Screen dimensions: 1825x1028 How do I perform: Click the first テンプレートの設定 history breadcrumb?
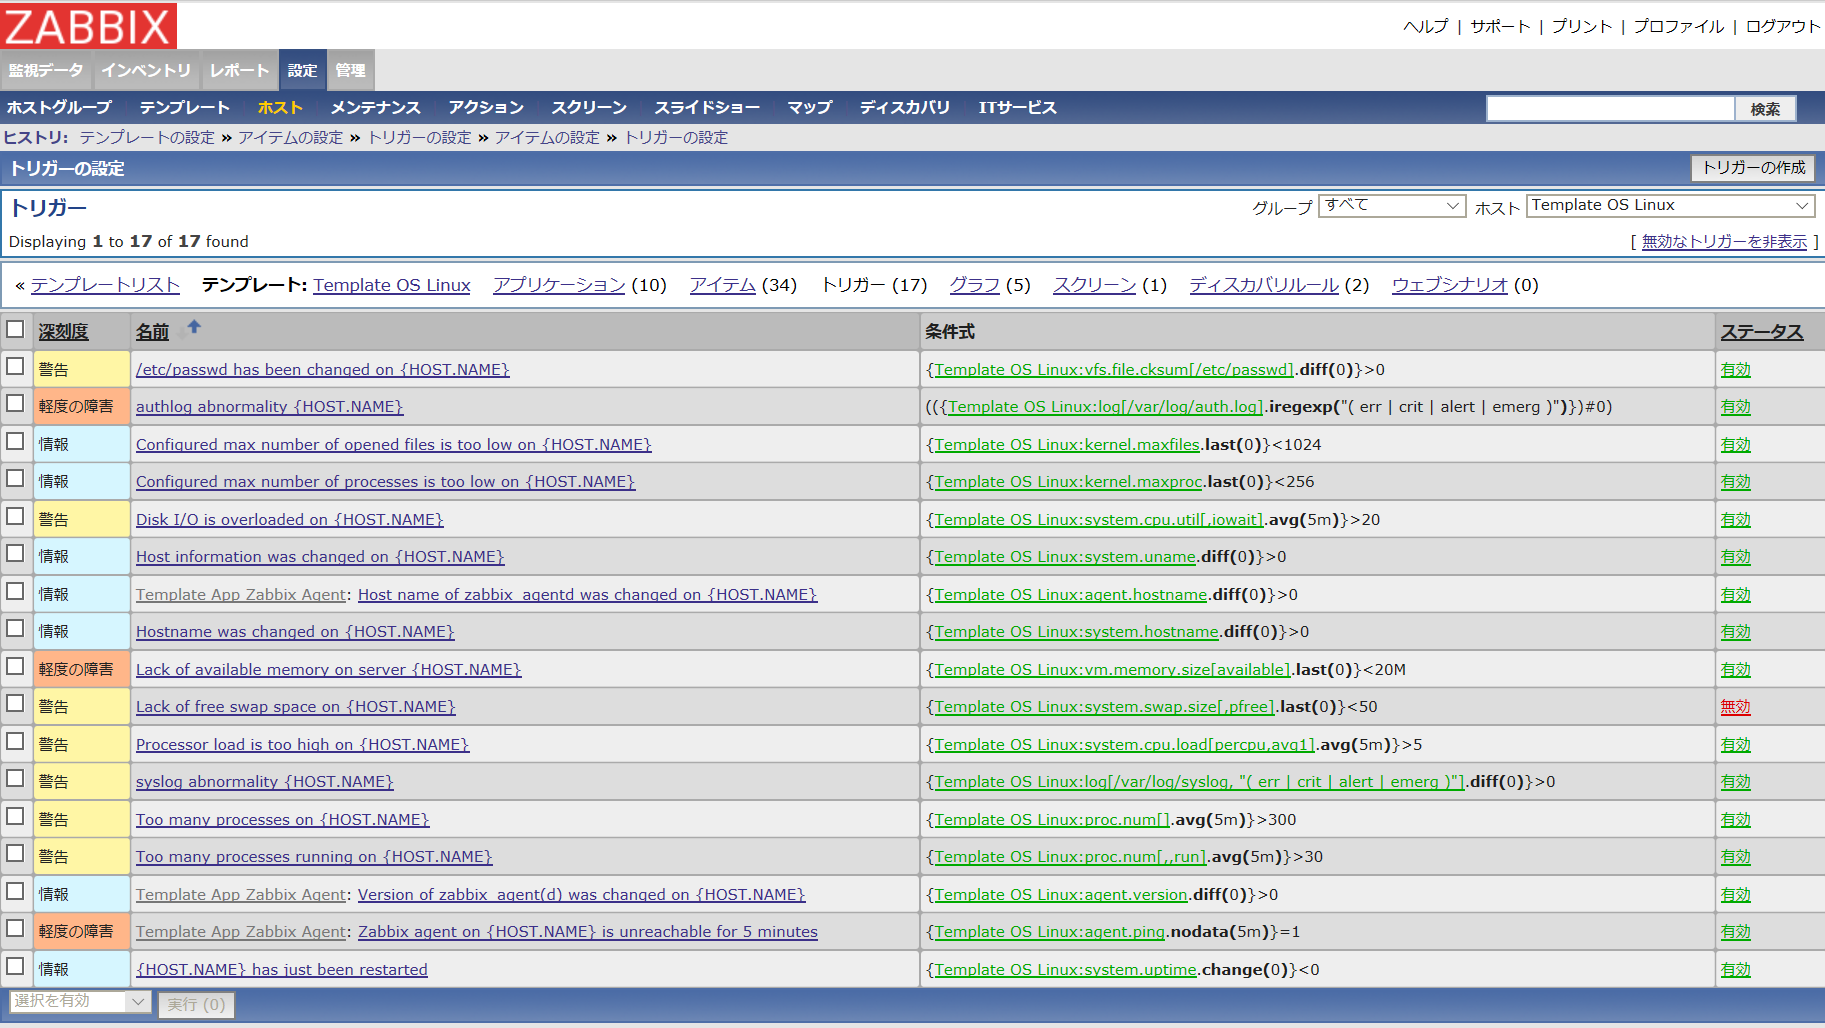(147, 138)
